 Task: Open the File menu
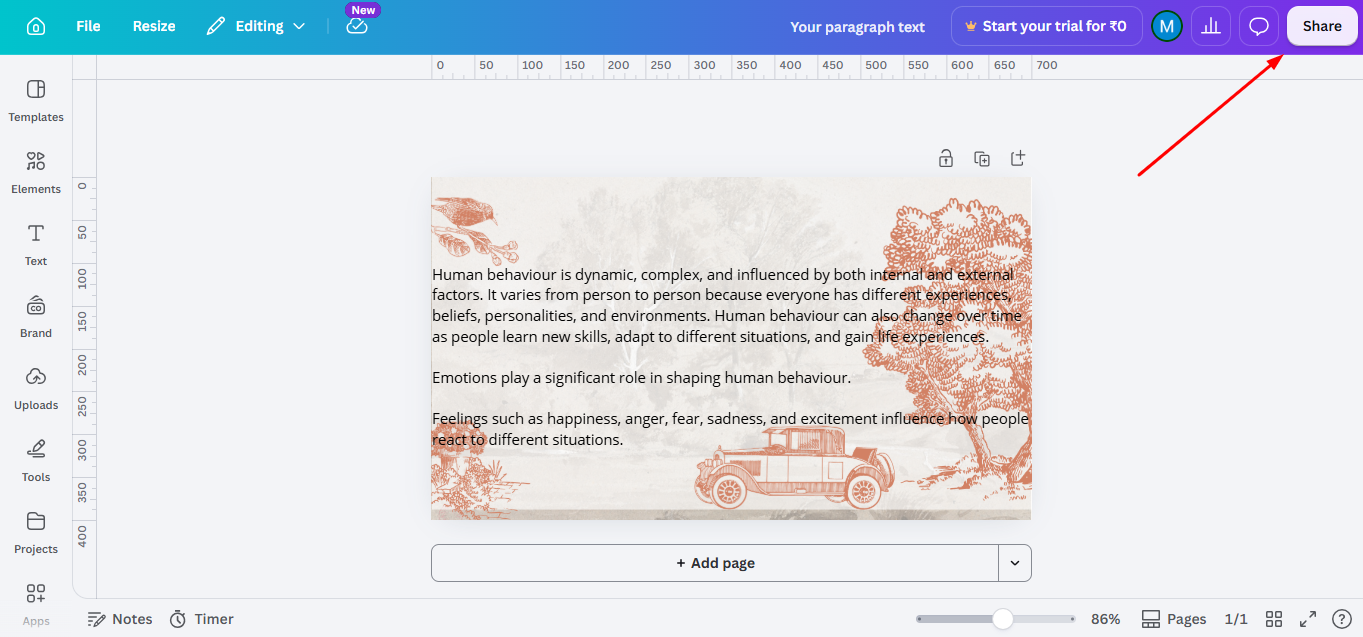(x=88, y=26)
